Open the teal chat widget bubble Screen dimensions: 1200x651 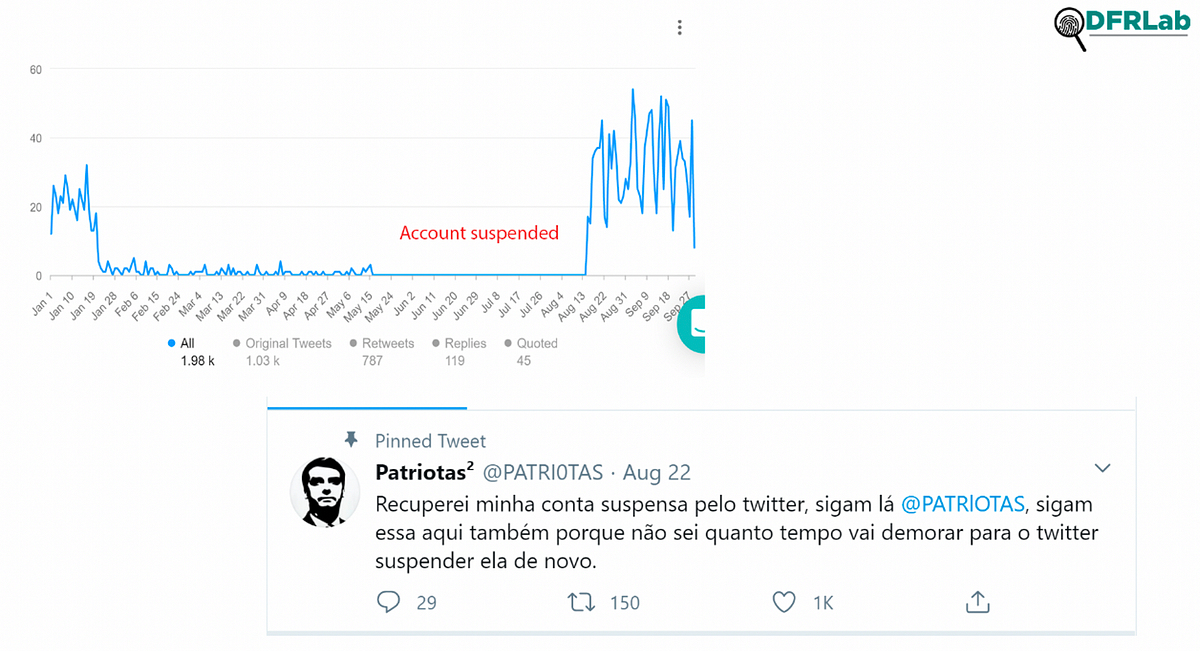coord(692,326)
